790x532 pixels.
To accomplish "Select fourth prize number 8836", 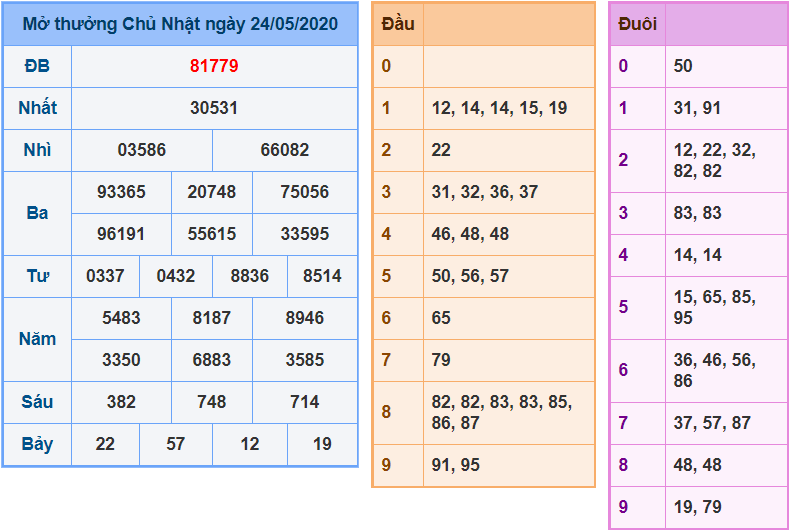I will pyautogui.click(x=249, y=276).
